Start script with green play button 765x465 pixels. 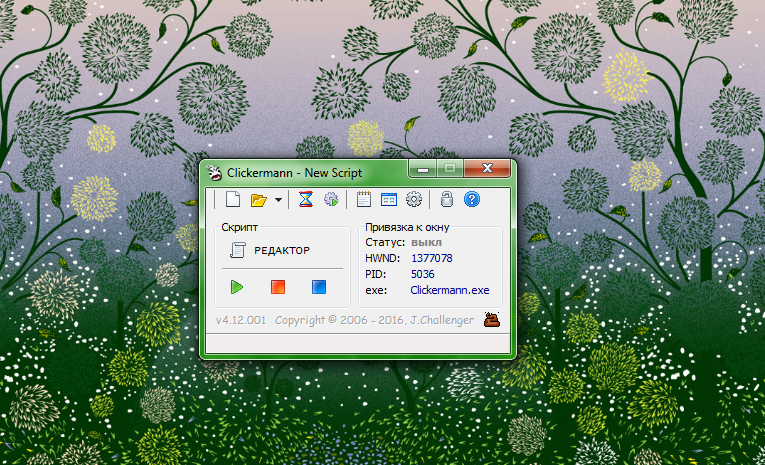point(237,287)
